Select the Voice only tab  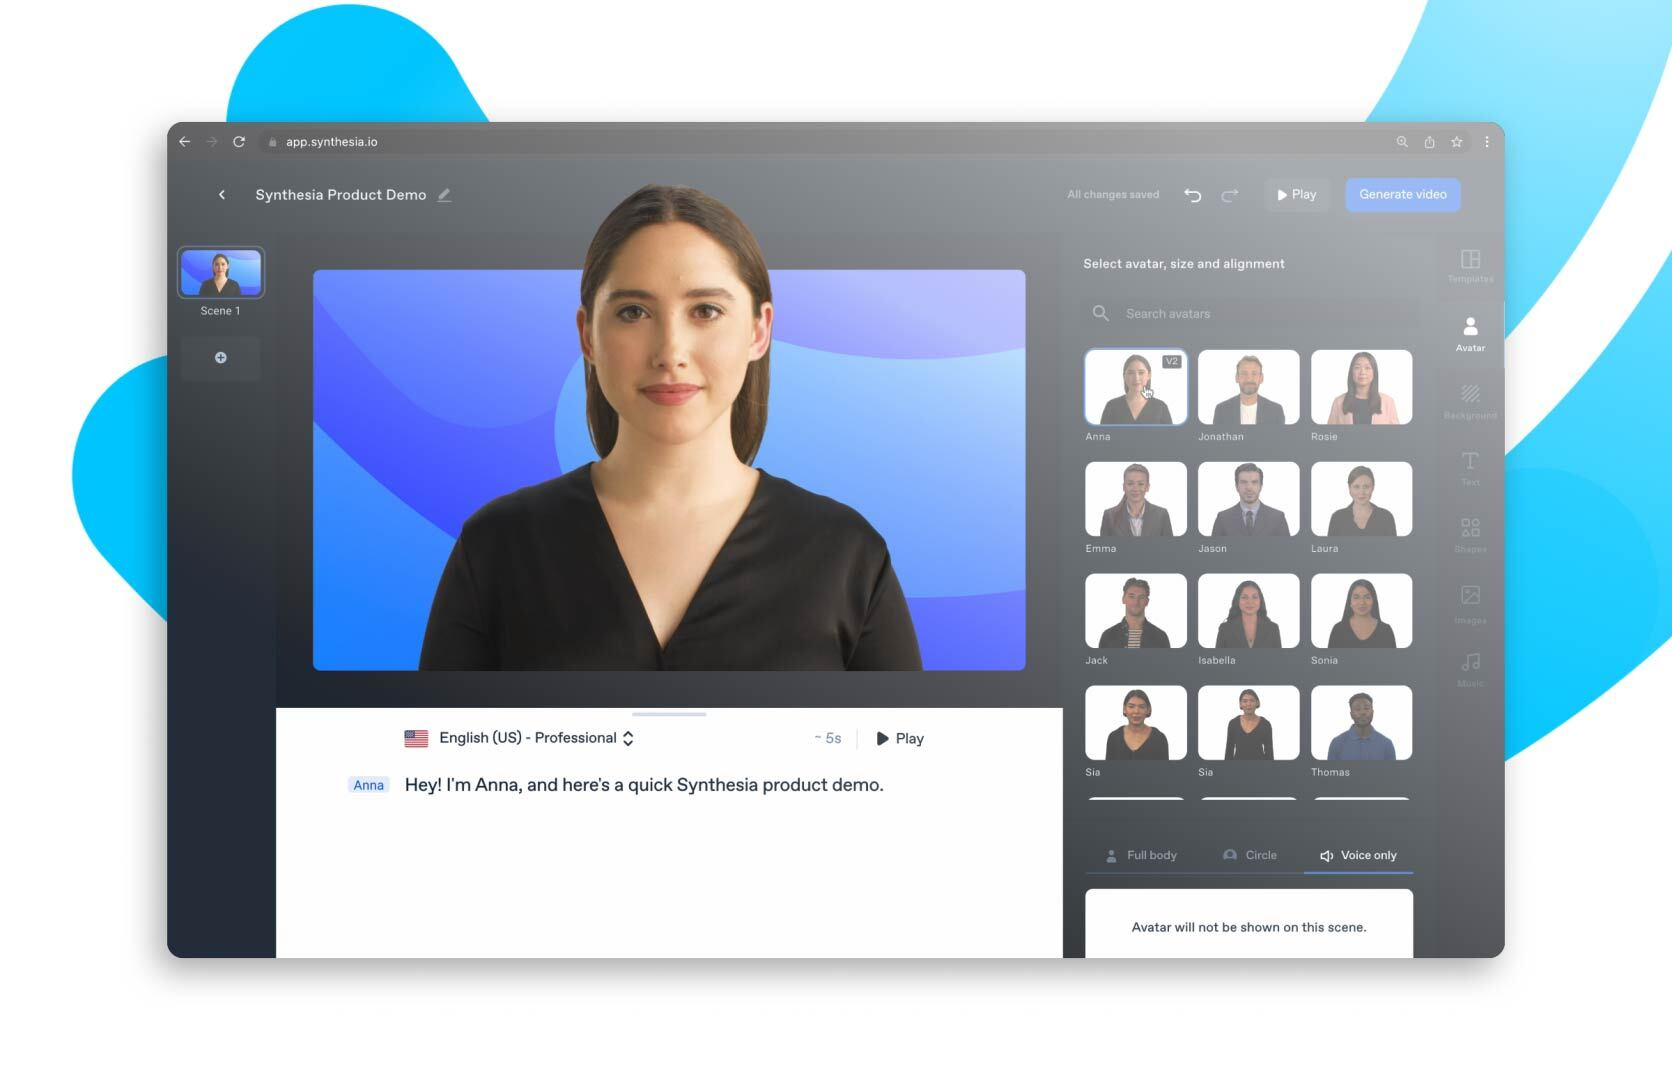click(x=1358, y=855)
